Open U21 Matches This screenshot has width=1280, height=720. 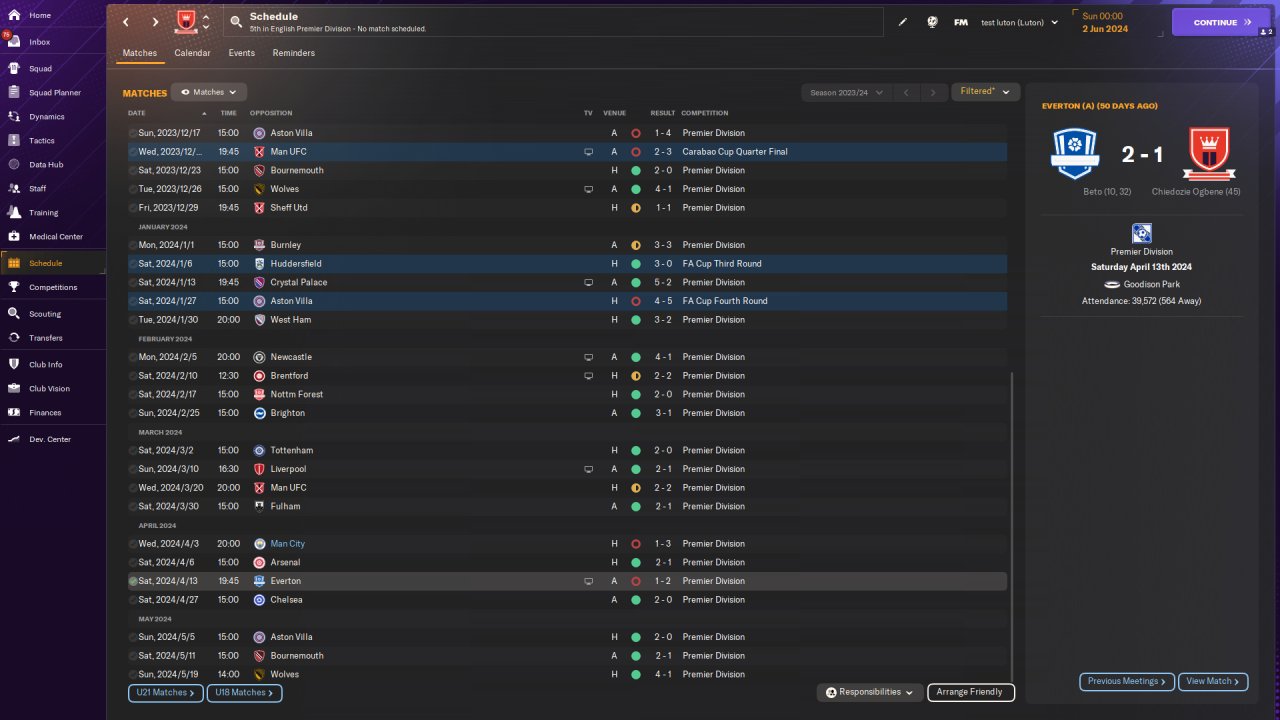pos(165,692)
